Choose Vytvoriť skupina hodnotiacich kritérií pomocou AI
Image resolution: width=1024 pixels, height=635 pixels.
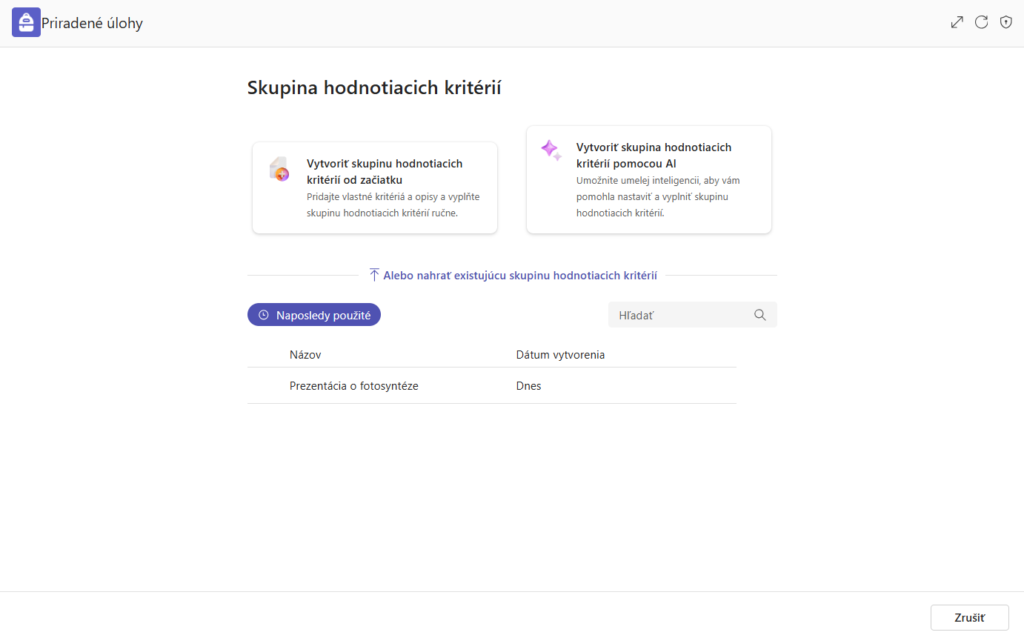click(x=648, y=180)
